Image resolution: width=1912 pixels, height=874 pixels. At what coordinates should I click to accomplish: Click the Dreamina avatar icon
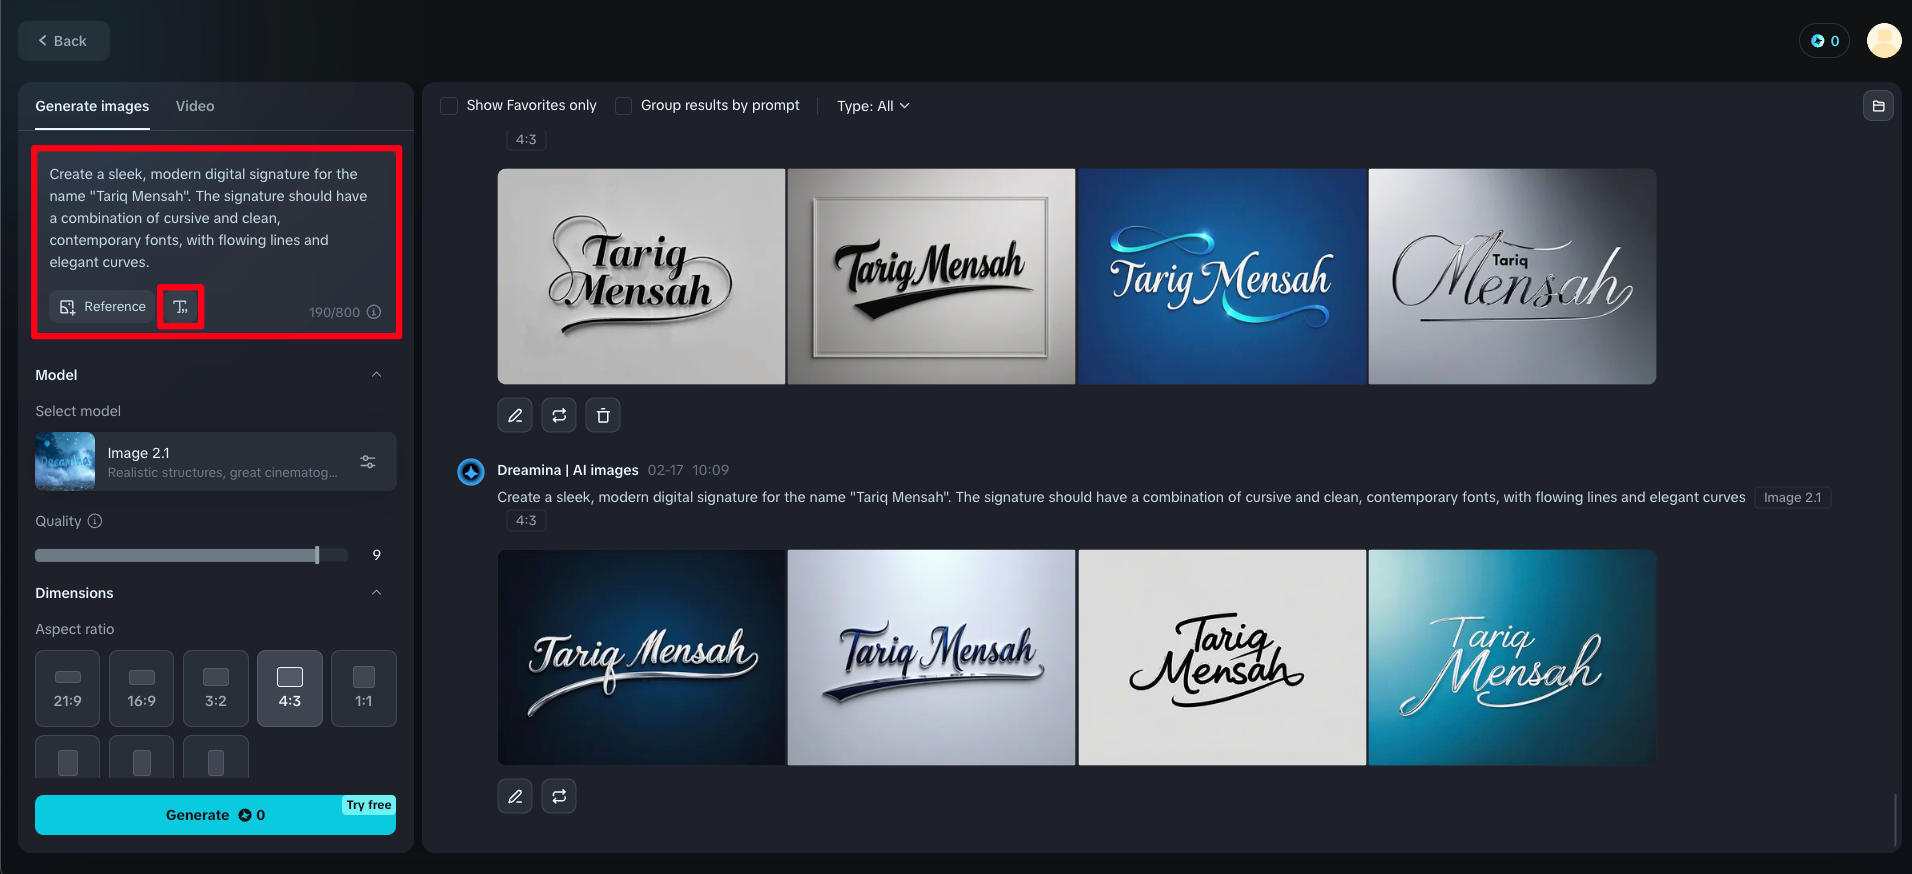pyautogui.click(x=471, y=471)
